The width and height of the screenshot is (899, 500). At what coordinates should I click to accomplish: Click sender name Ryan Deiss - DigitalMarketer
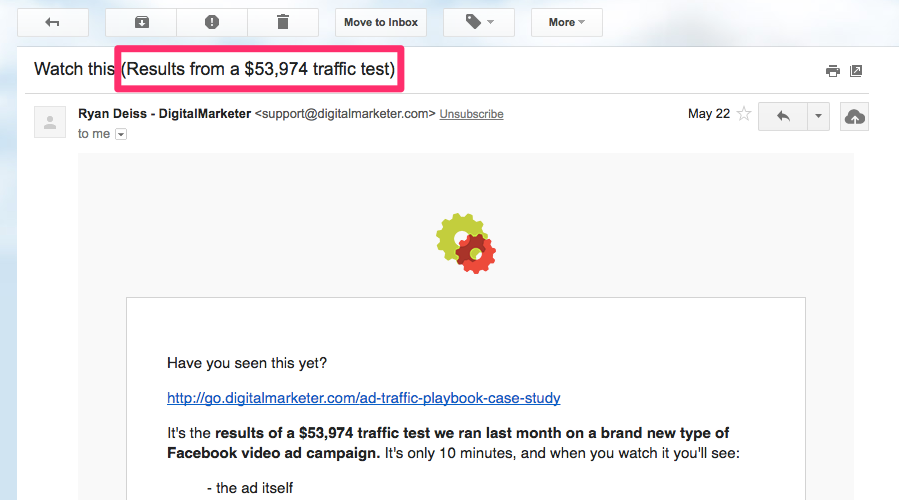[165, 114]
